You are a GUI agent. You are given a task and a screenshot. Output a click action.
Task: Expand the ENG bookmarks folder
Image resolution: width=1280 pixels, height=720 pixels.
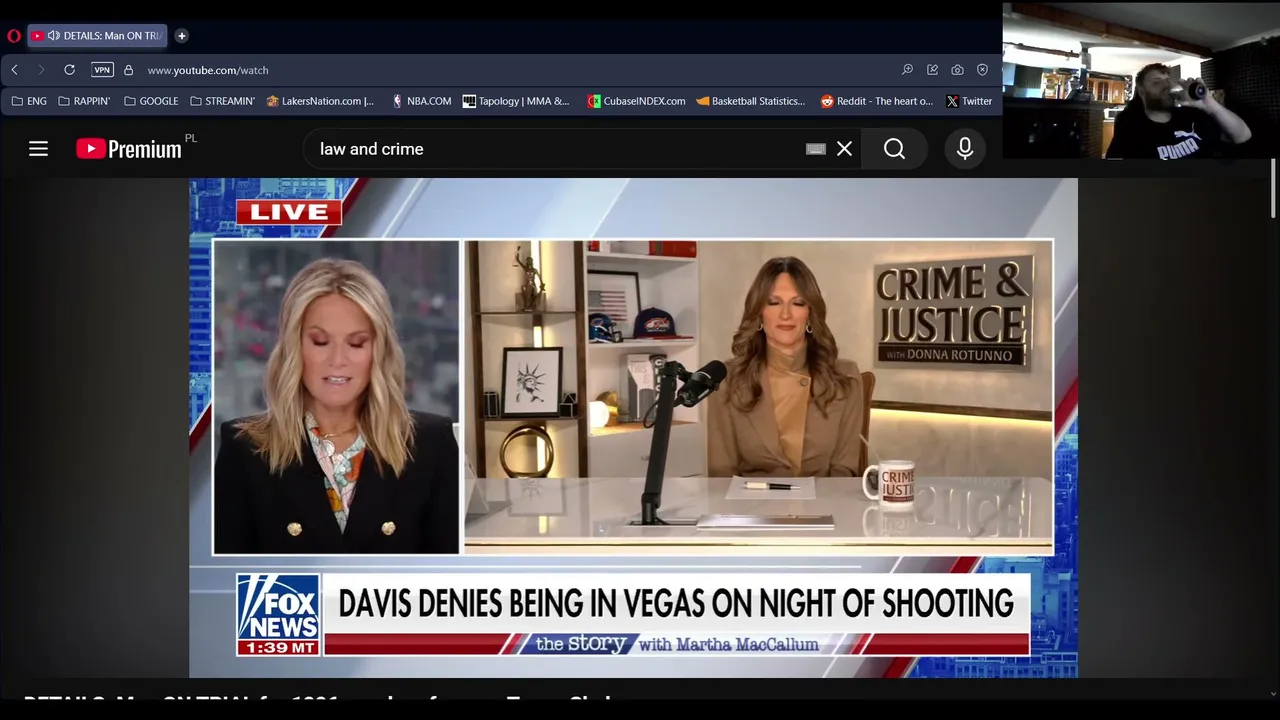tap(29, 101)
